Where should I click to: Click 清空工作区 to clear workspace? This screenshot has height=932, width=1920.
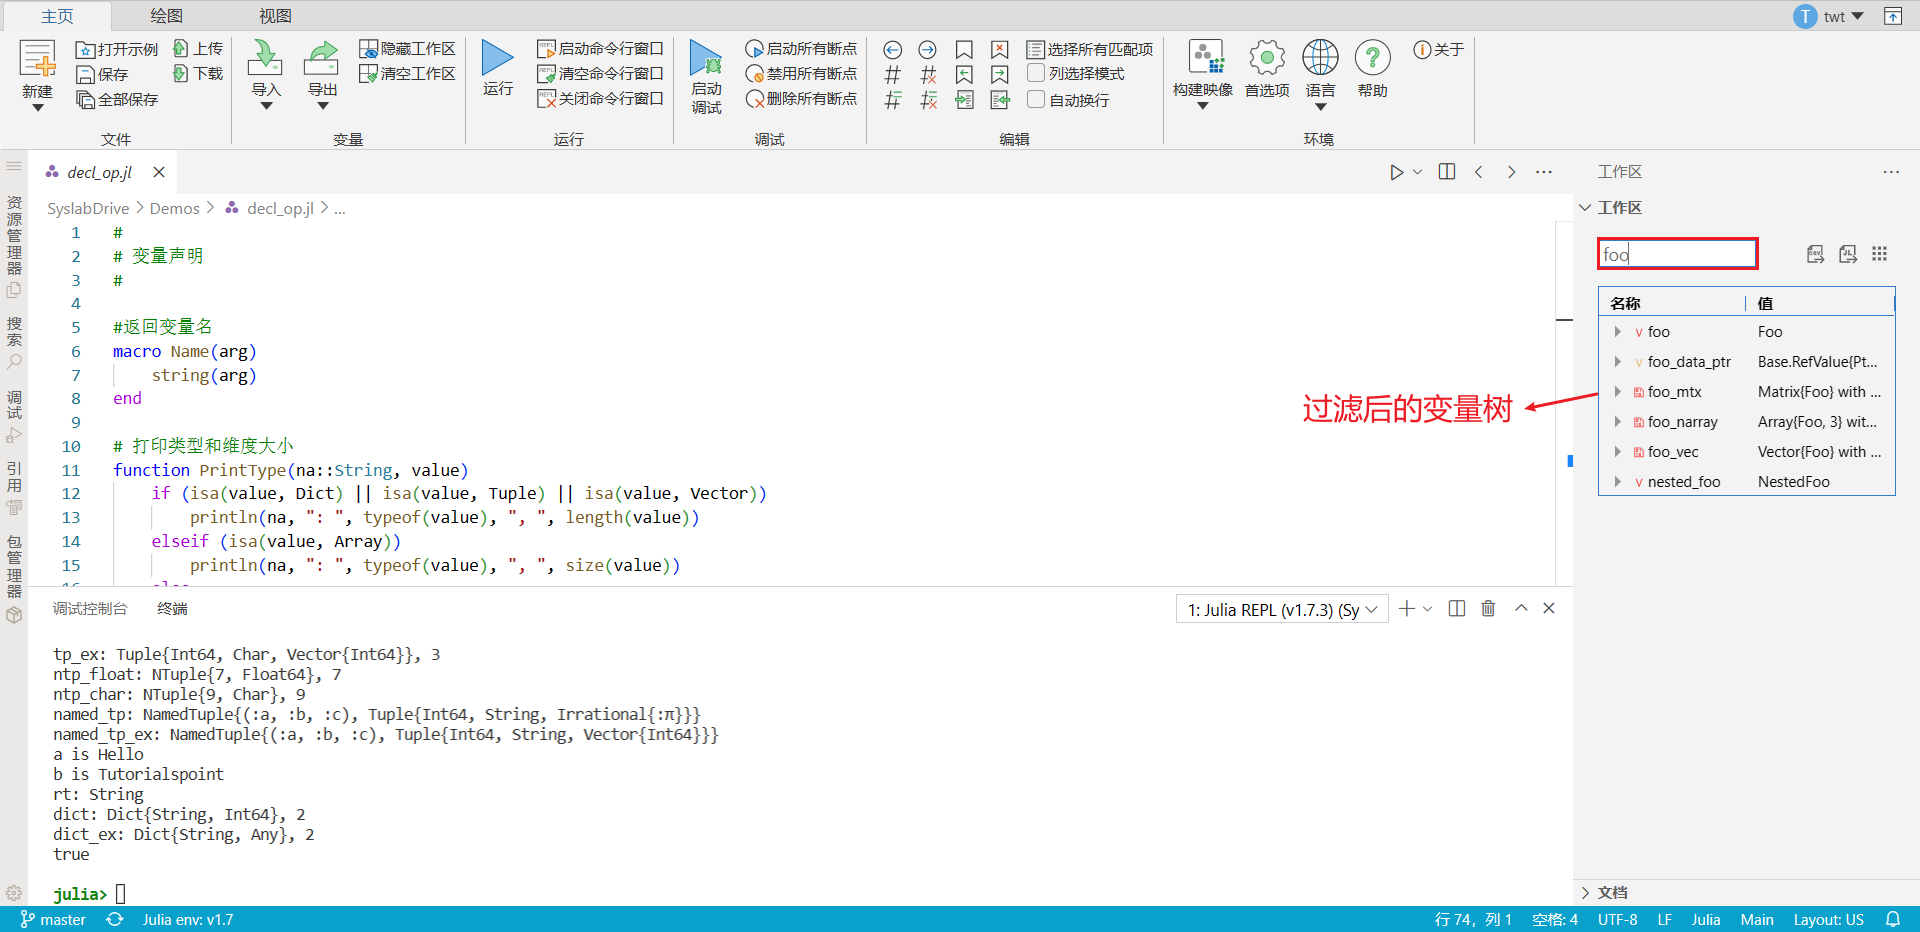tap(408, 73)
